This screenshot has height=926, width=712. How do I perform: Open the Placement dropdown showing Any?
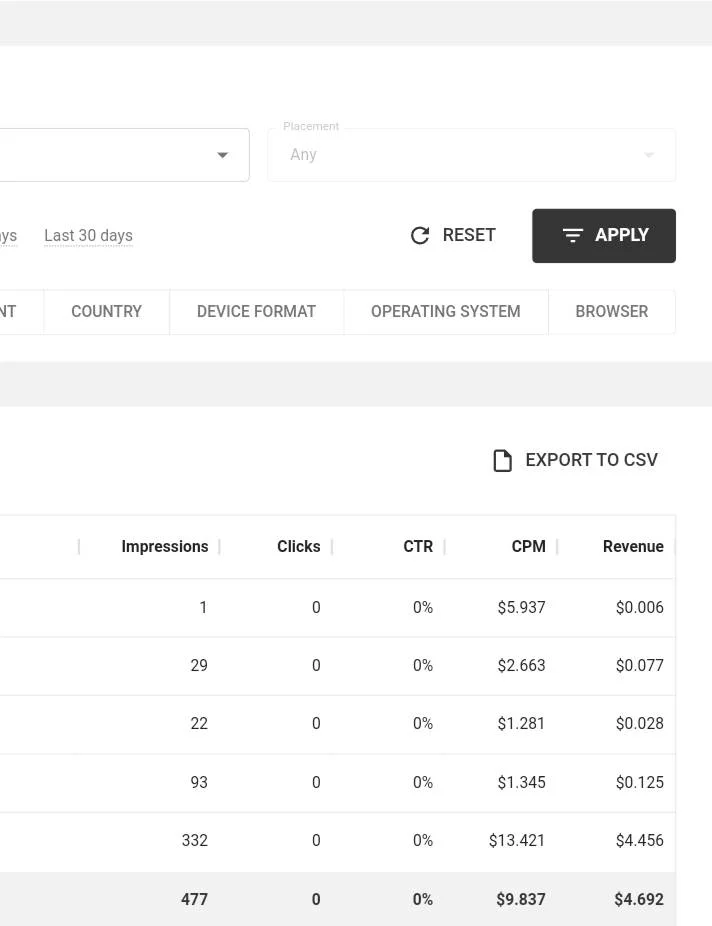point(472,155)
